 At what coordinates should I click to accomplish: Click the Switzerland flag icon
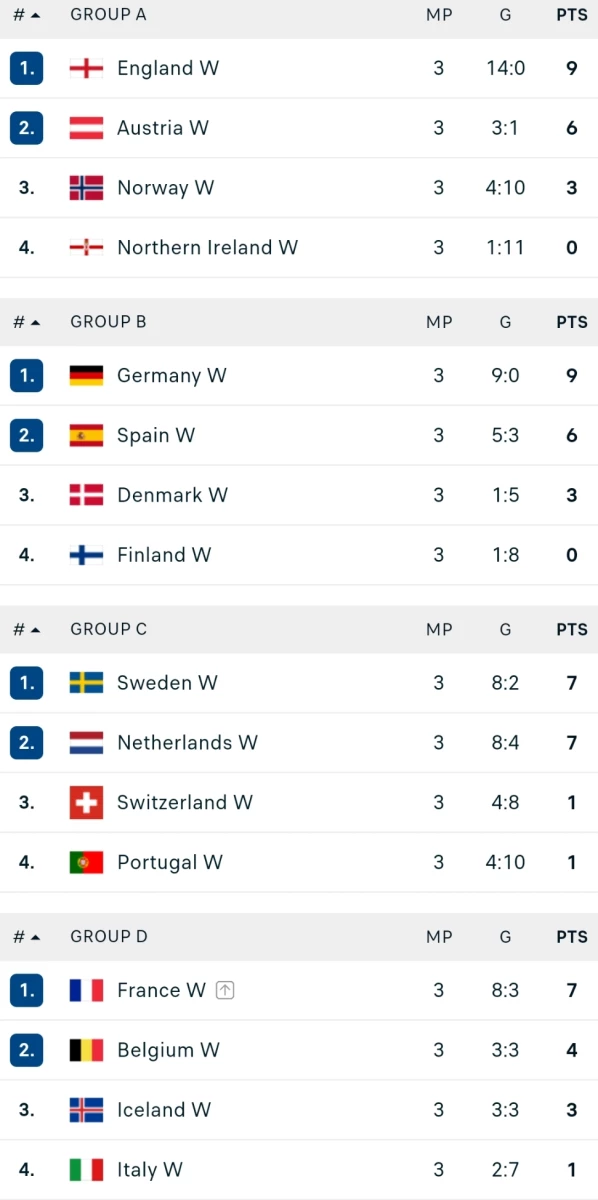(x=86, y=803)
